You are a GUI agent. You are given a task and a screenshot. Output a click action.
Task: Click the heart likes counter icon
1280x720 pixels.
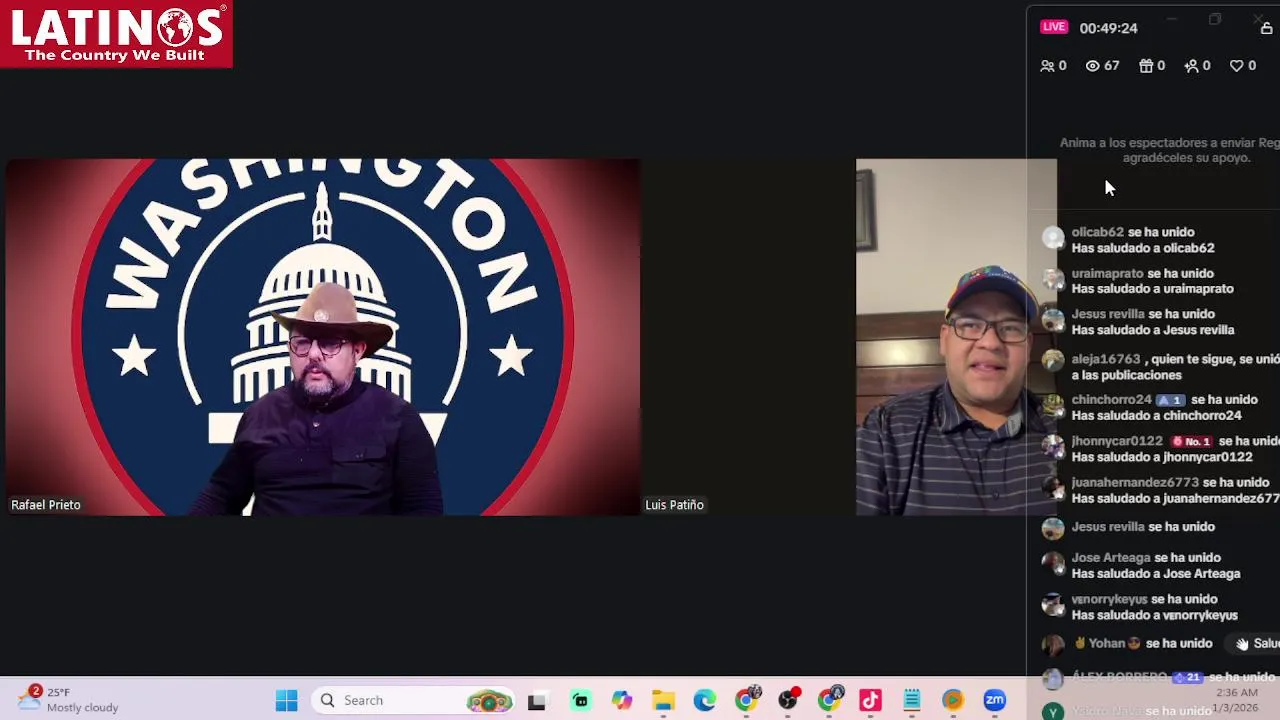1236,66
